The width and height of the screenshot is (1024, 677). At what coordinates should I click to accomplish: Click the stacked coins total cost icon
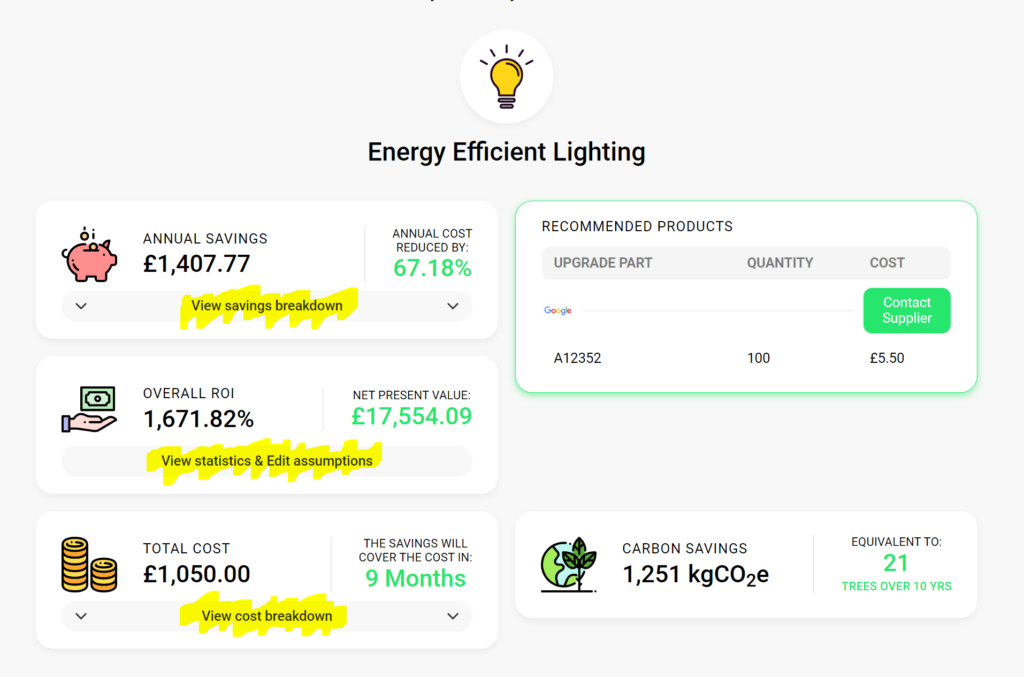(x=89, y=565)
